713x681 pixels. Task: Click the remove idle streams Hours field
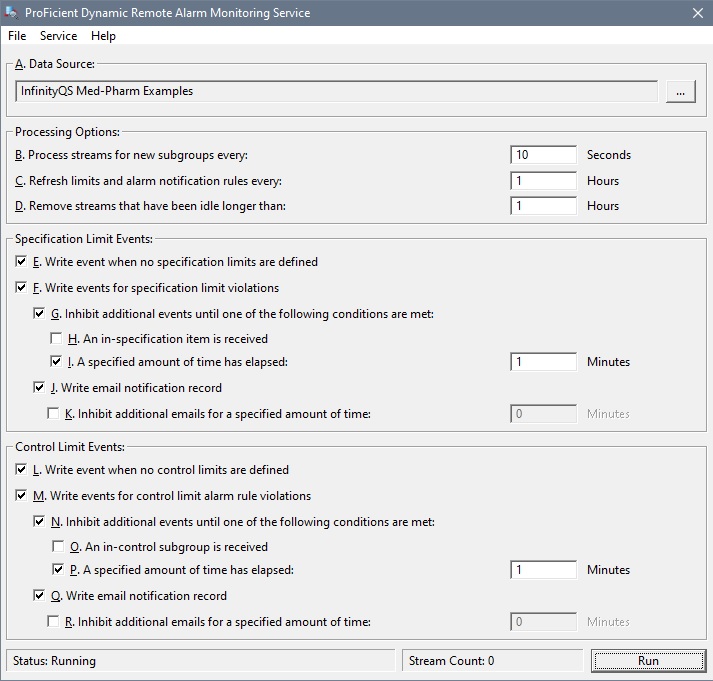543,206
